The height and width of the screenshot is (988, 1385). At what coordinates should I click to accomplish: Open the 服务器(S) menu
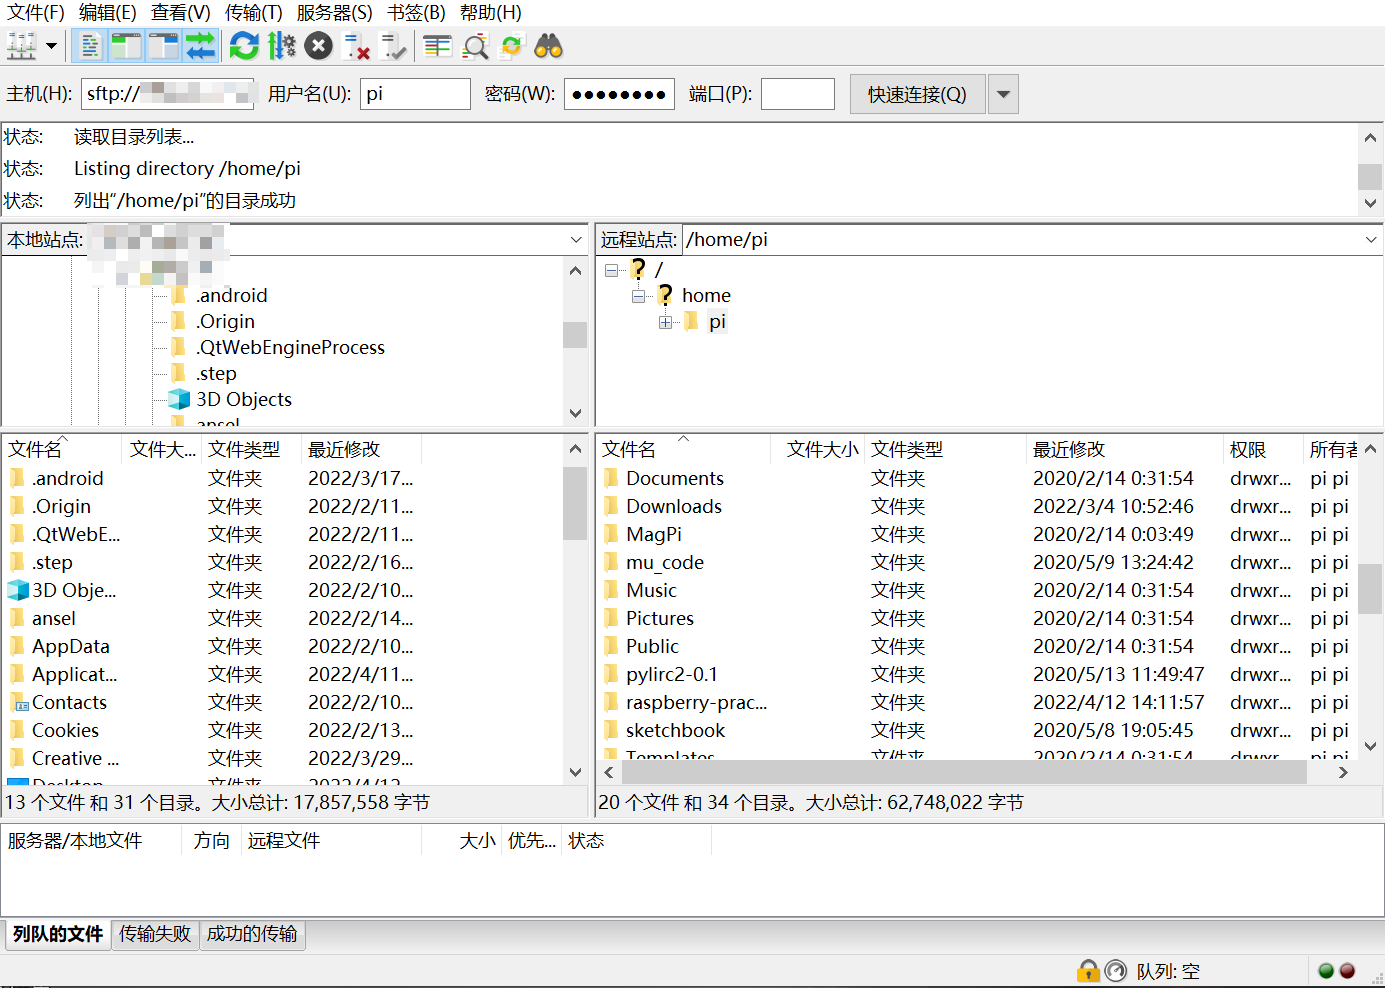pyautogui.click(x=335, y=13)
